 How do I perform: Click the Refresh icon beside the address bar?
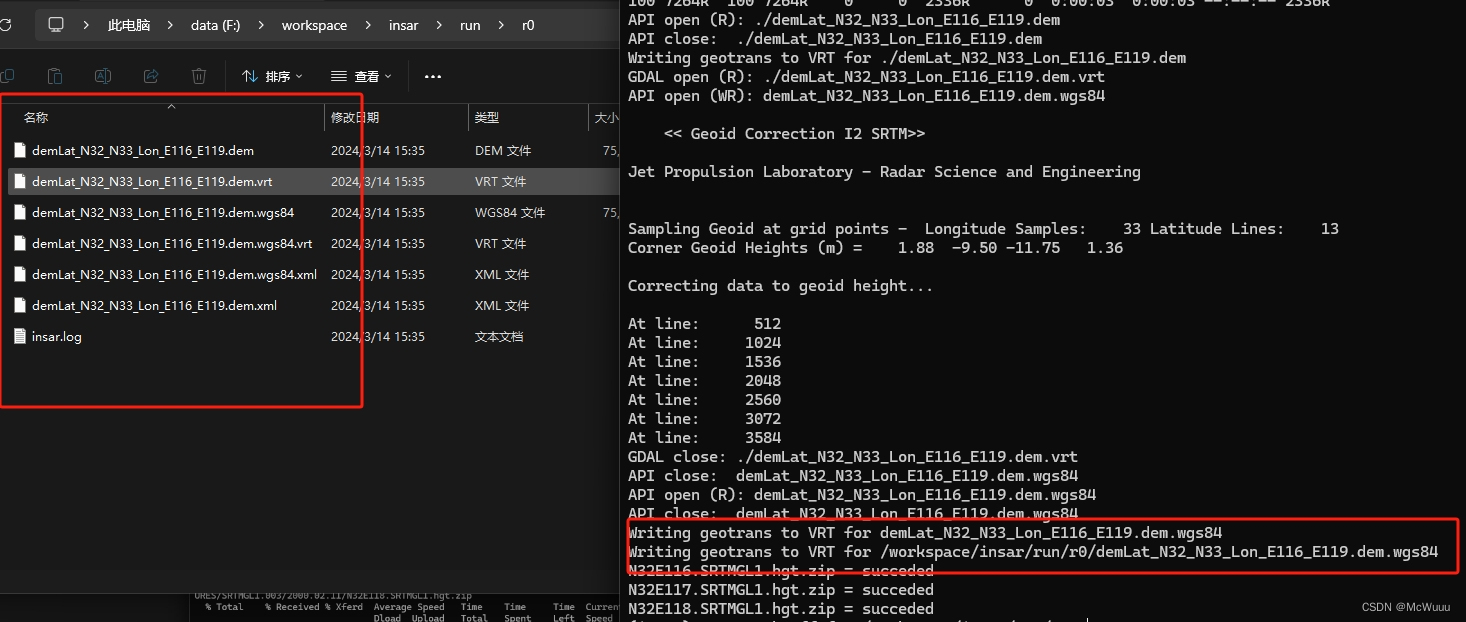8,25
